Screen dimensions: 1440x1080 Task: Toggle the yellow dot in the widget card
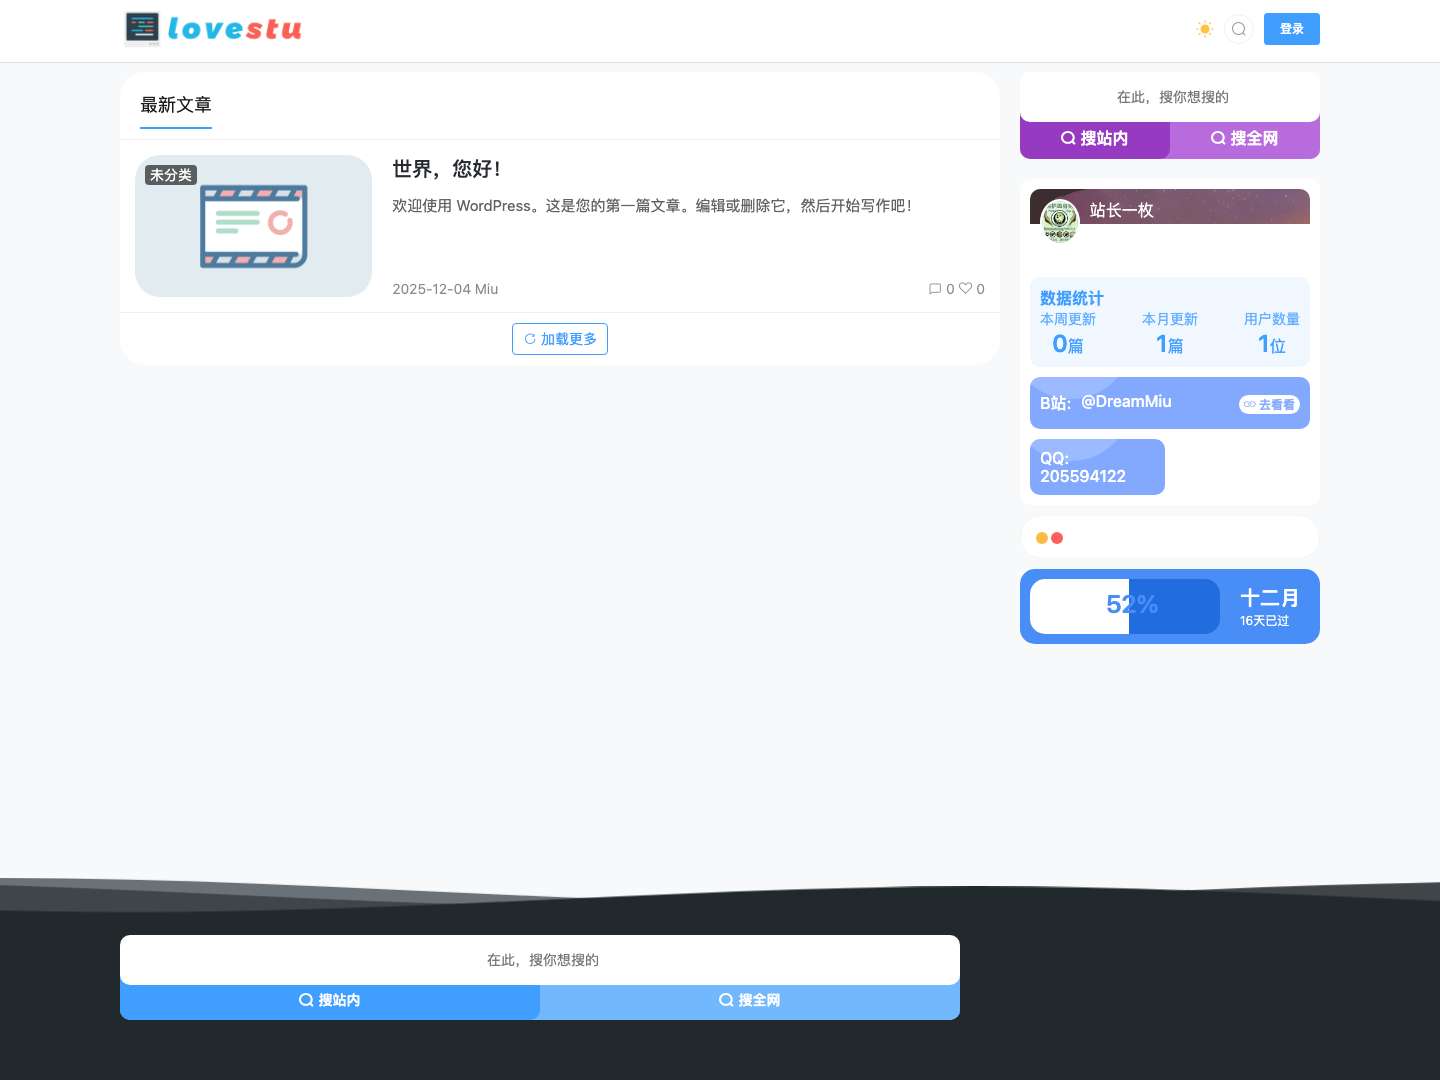1042,537
